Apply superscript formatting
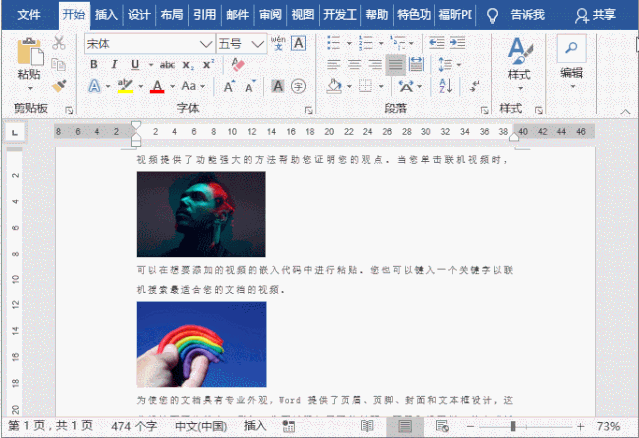 click(x=208, y=65)
